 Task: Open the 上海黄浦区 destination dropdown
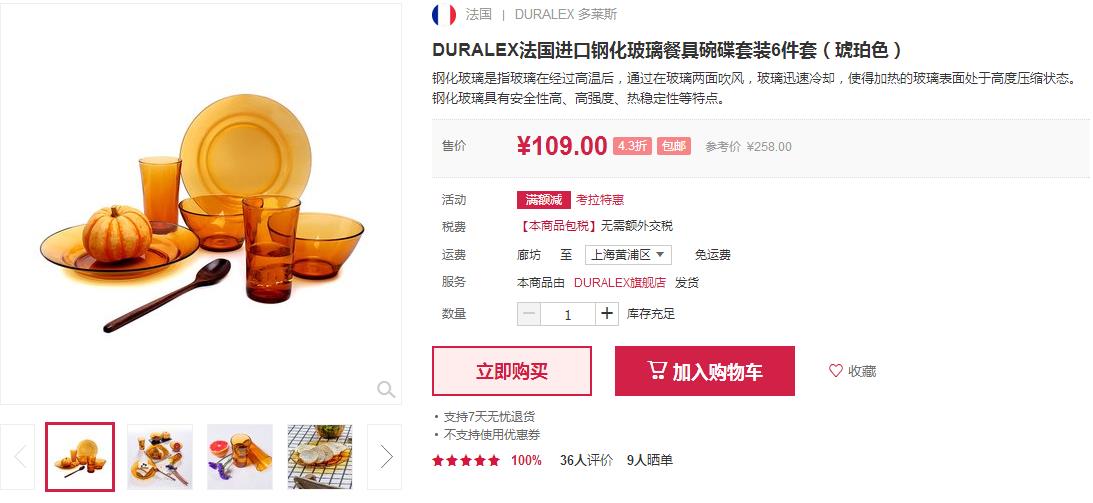click(628, 255)
